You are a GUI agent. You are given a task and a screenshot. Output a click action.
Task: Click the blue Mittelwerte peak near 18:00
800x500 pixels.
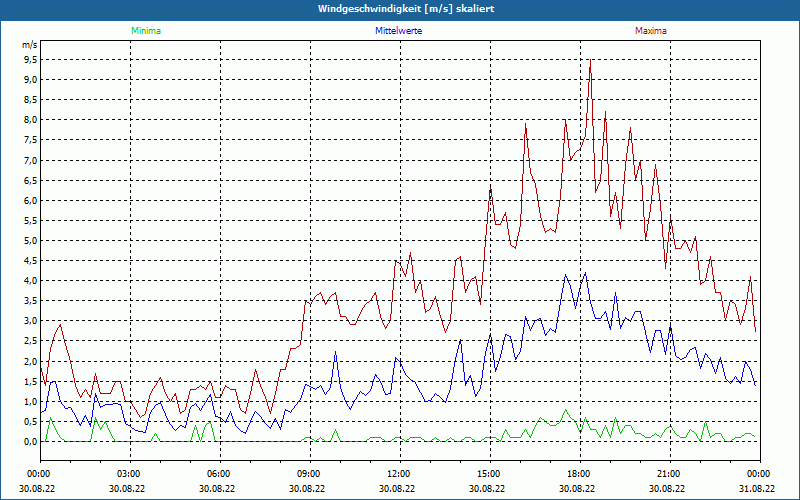[x=585, y=273]
